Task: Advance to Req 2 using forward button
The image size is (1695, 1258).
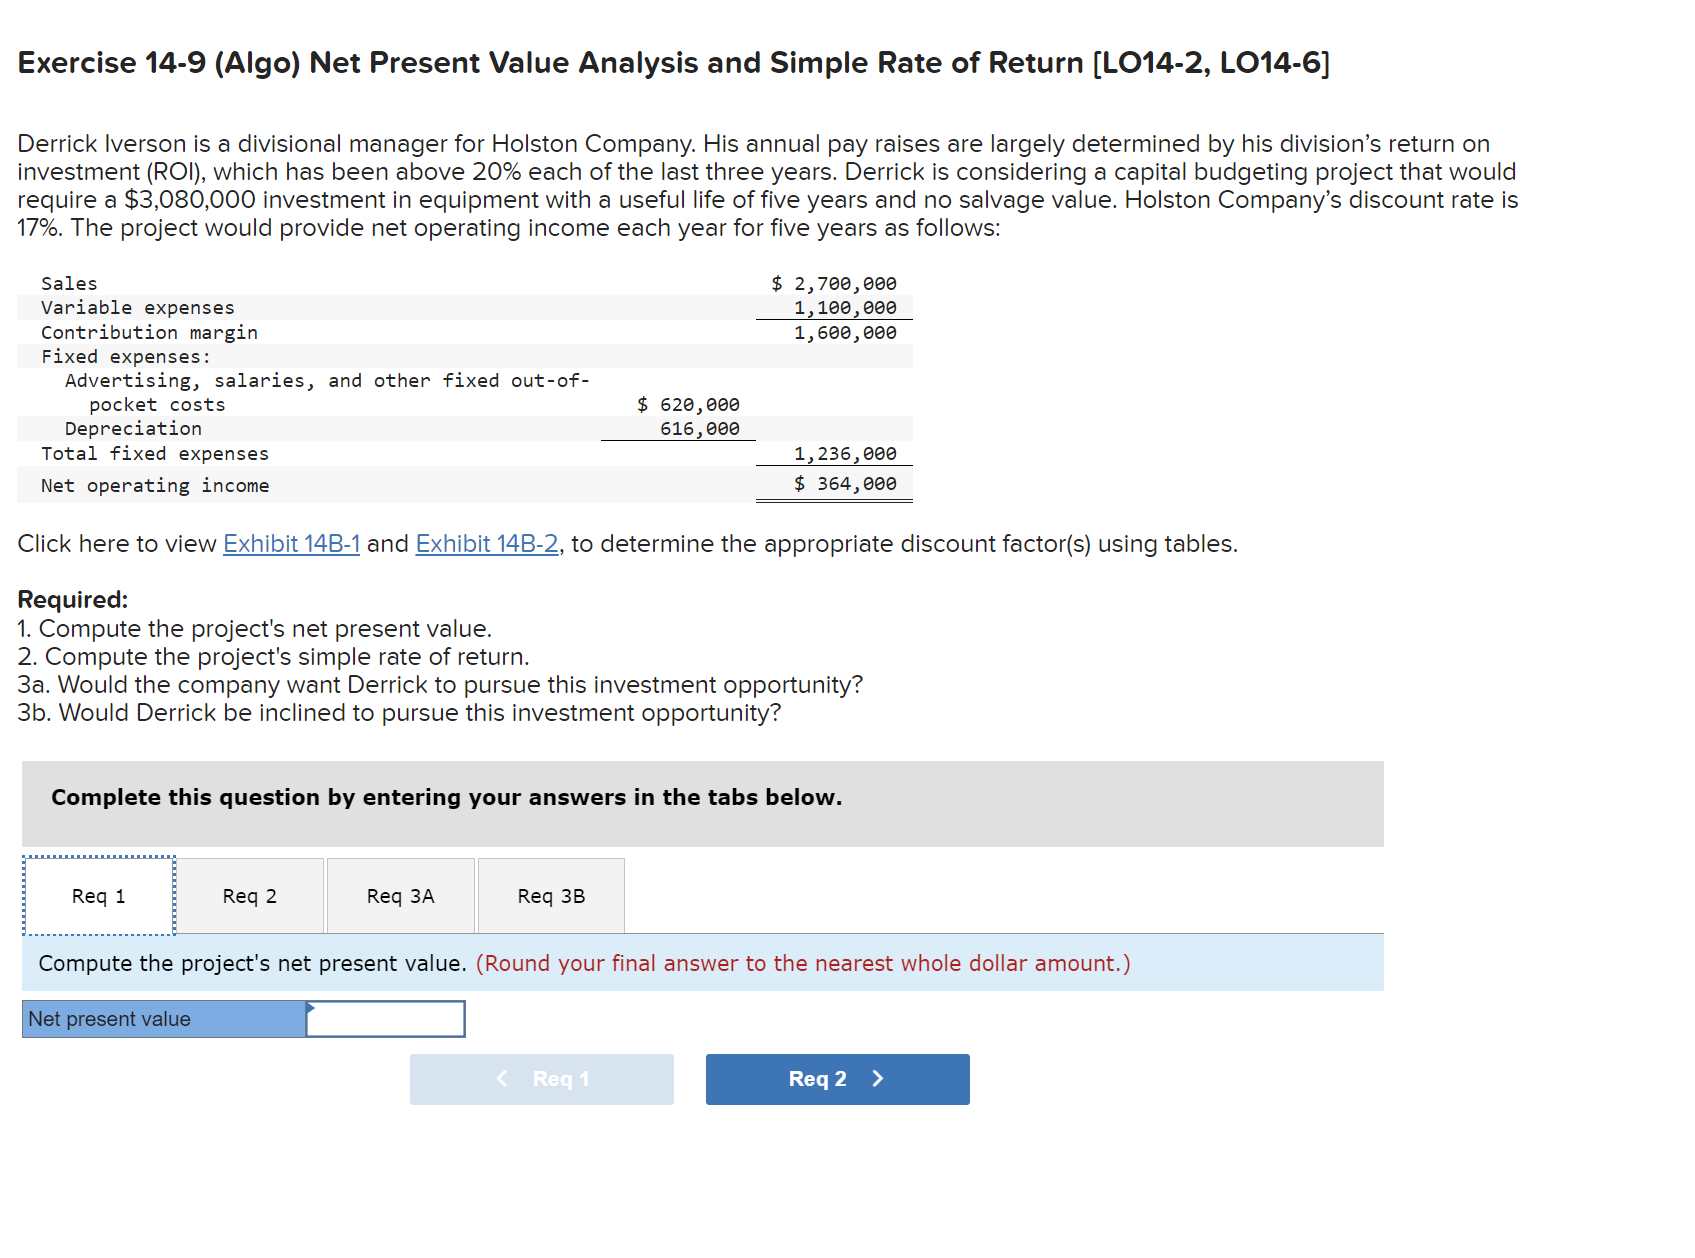Action: coord(837,1079)
